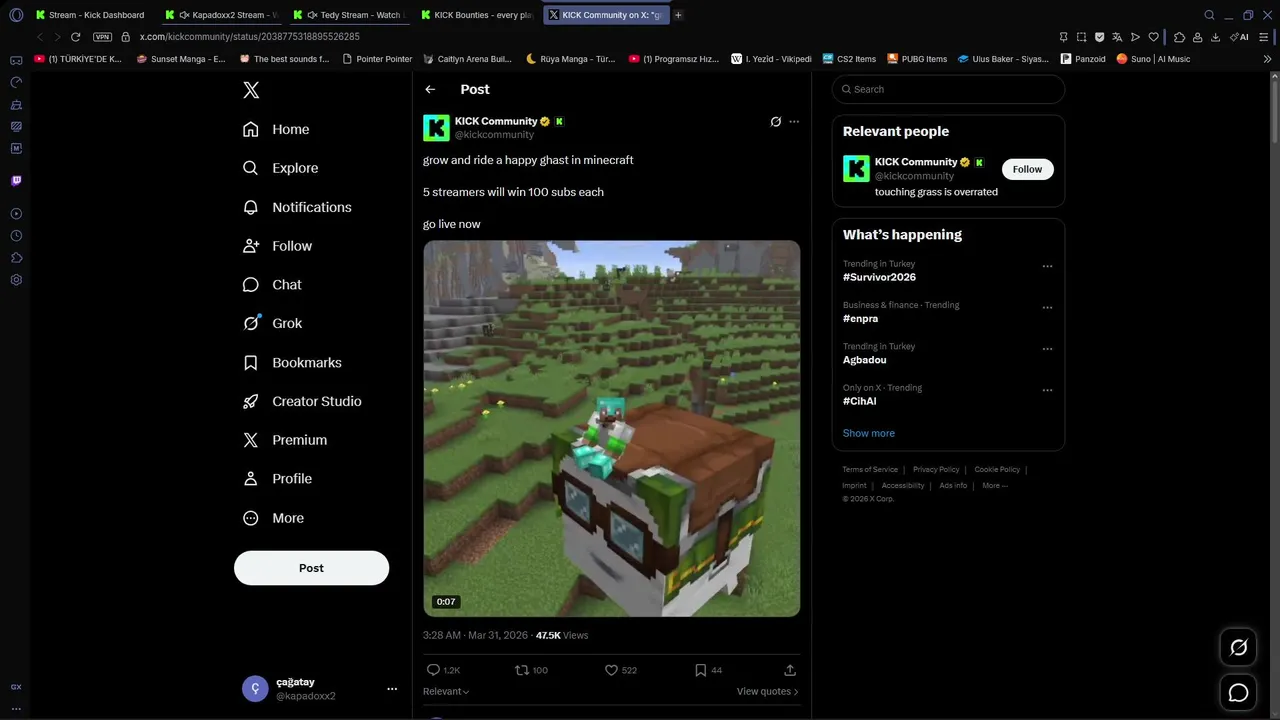Open replies via the 1.2K comment icon
1280x720 pixels.
(433, 670)
